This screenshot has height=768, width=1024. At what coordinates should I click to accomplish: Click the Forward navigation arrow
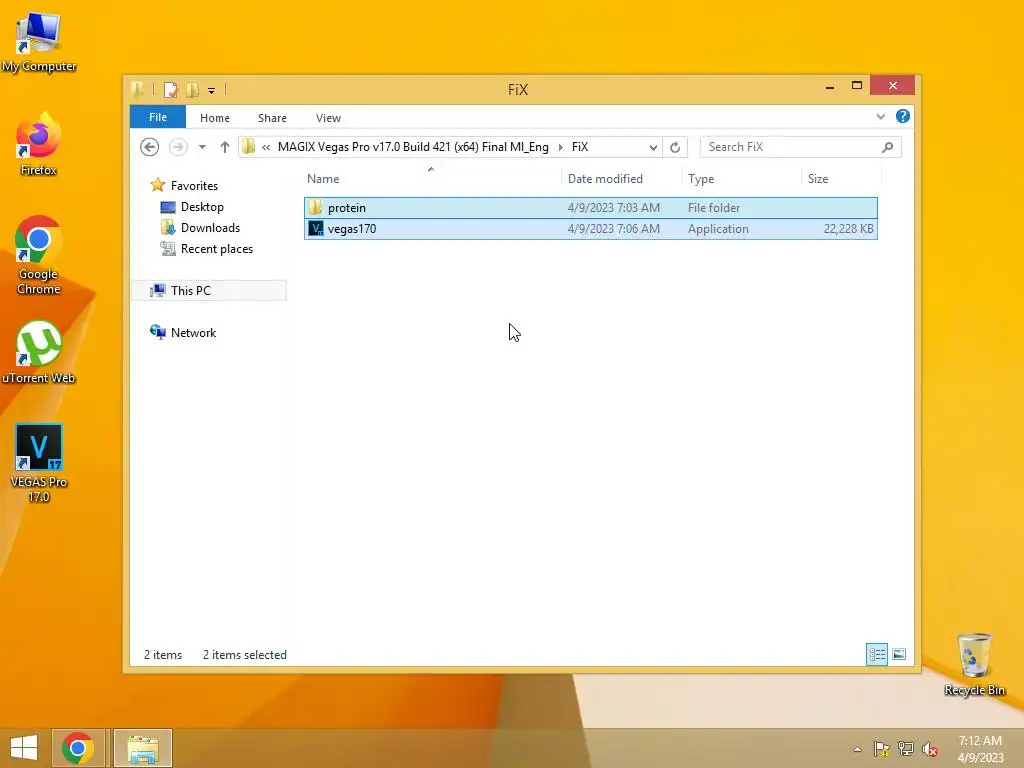tap(178, 147)
